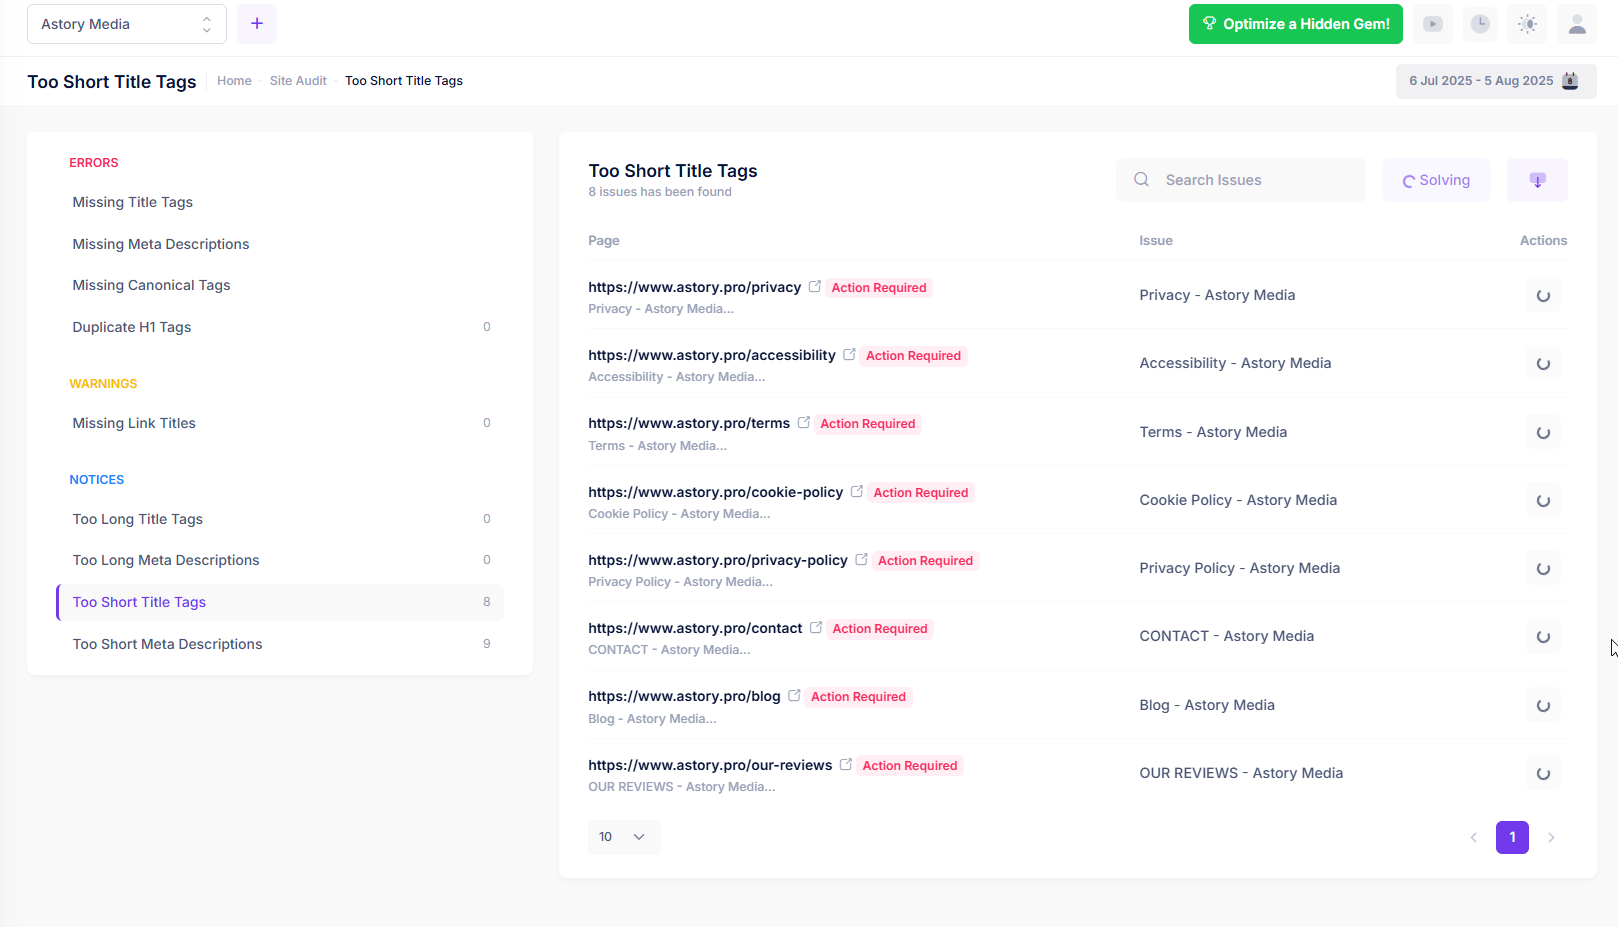The height and width of the screenshot is (927, 1618).
Task: Open https://www.astory.pro/our-reviews link
Action: pos(710,765)
